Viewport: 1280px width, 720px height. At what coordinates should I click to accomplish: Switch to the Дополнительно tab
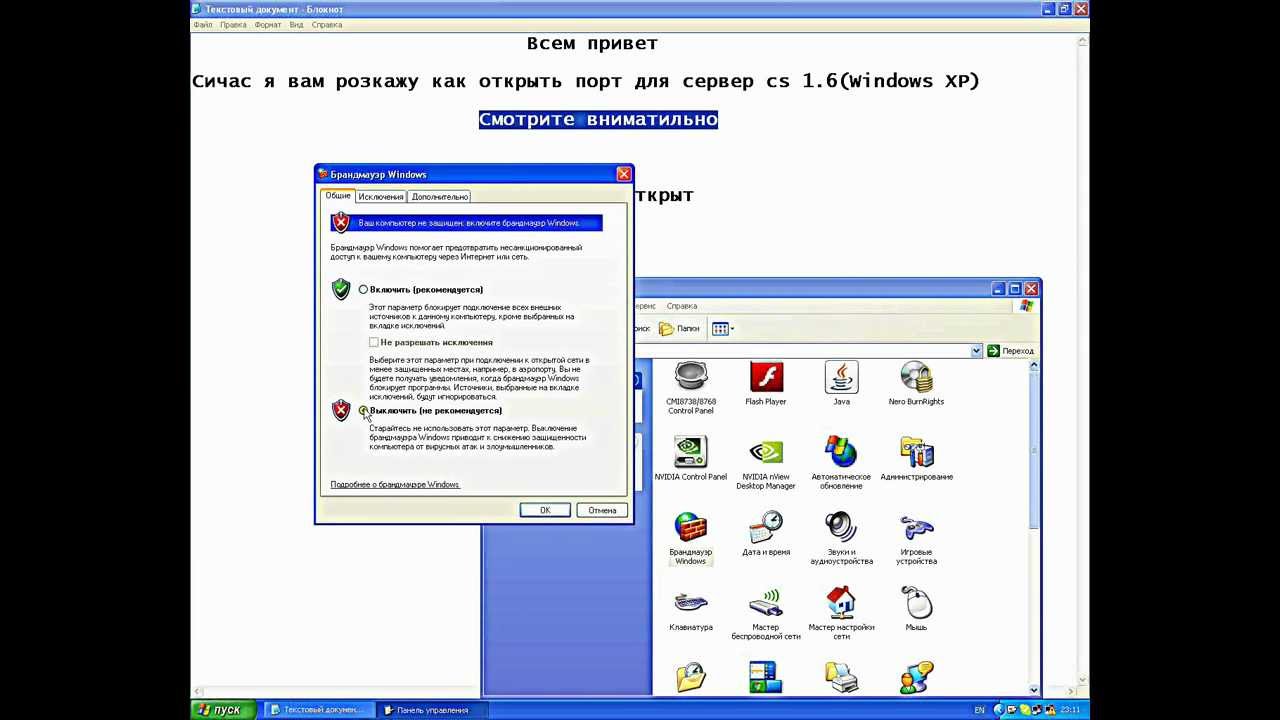tap(440, 197)
